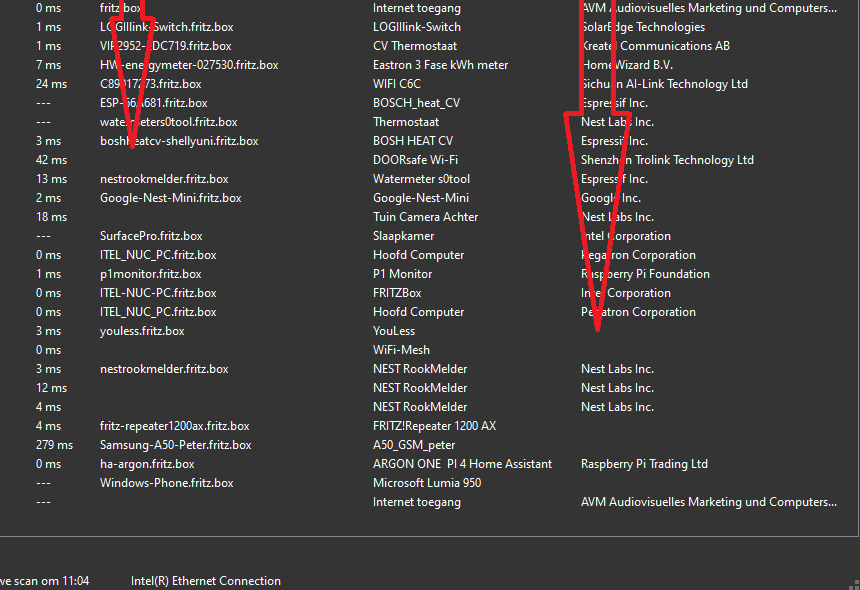Image resolution: width=860 pixels, height=590 pixels.
Task: Click the 279 ms latency value
Action: [54, 445]
